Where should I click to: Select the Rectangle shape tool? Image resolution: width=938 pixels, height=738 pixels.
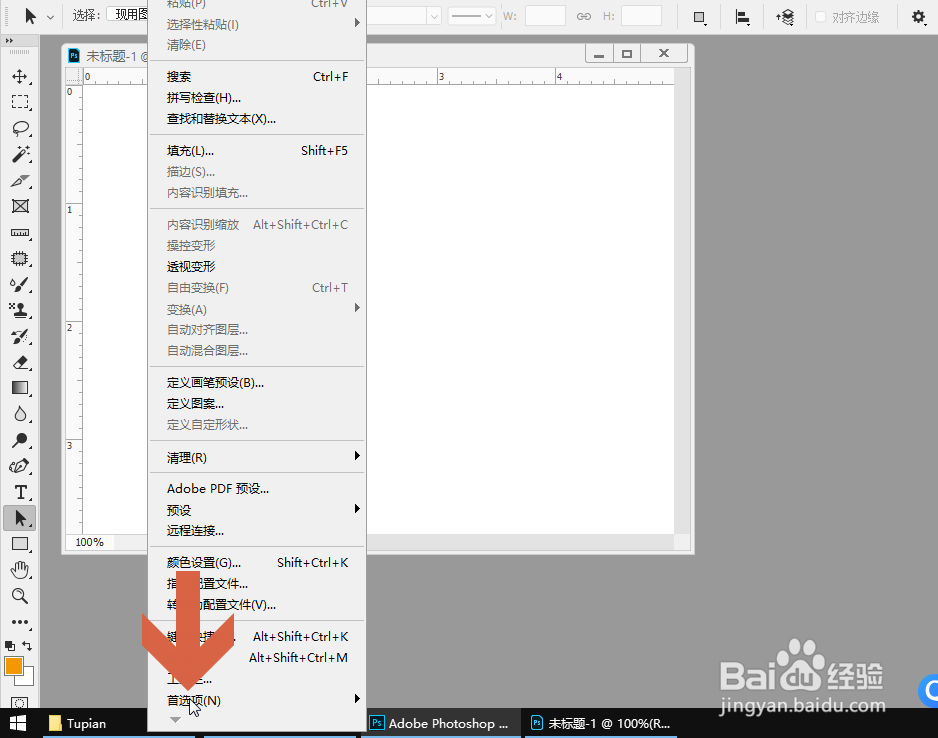tap(20, 544)
